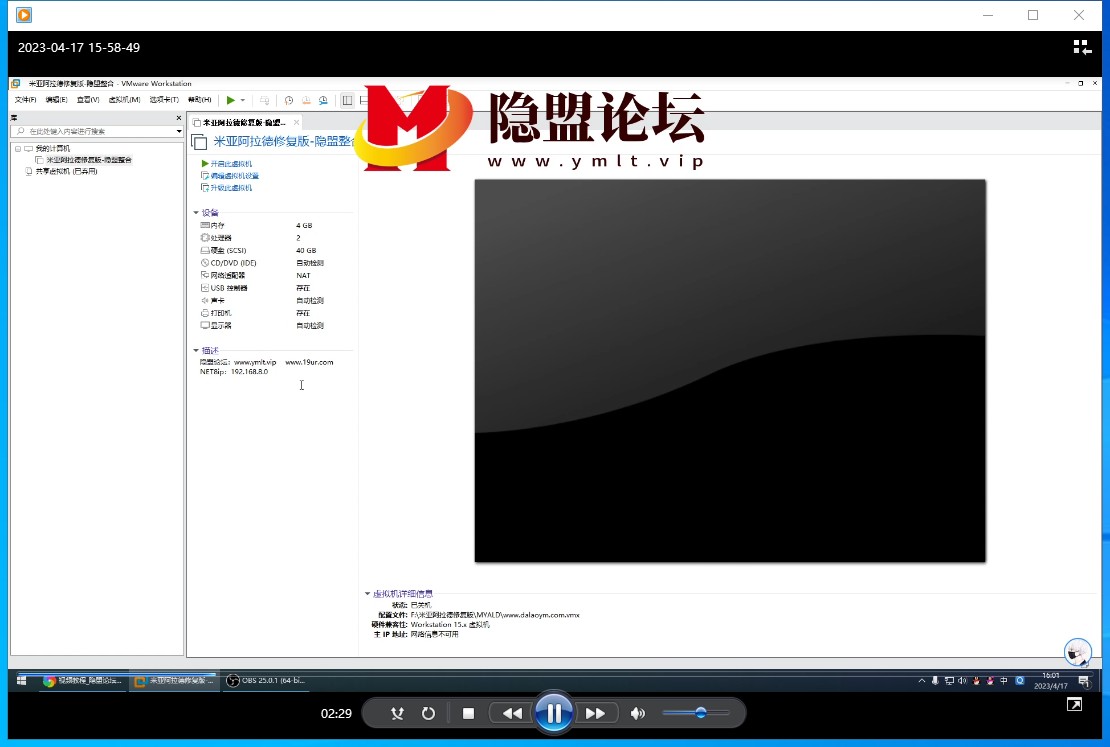Open the 帮助(H) menu
The height and width of the screenshot is (747, 1110).
pyautogui.click(x=200, y=100)
